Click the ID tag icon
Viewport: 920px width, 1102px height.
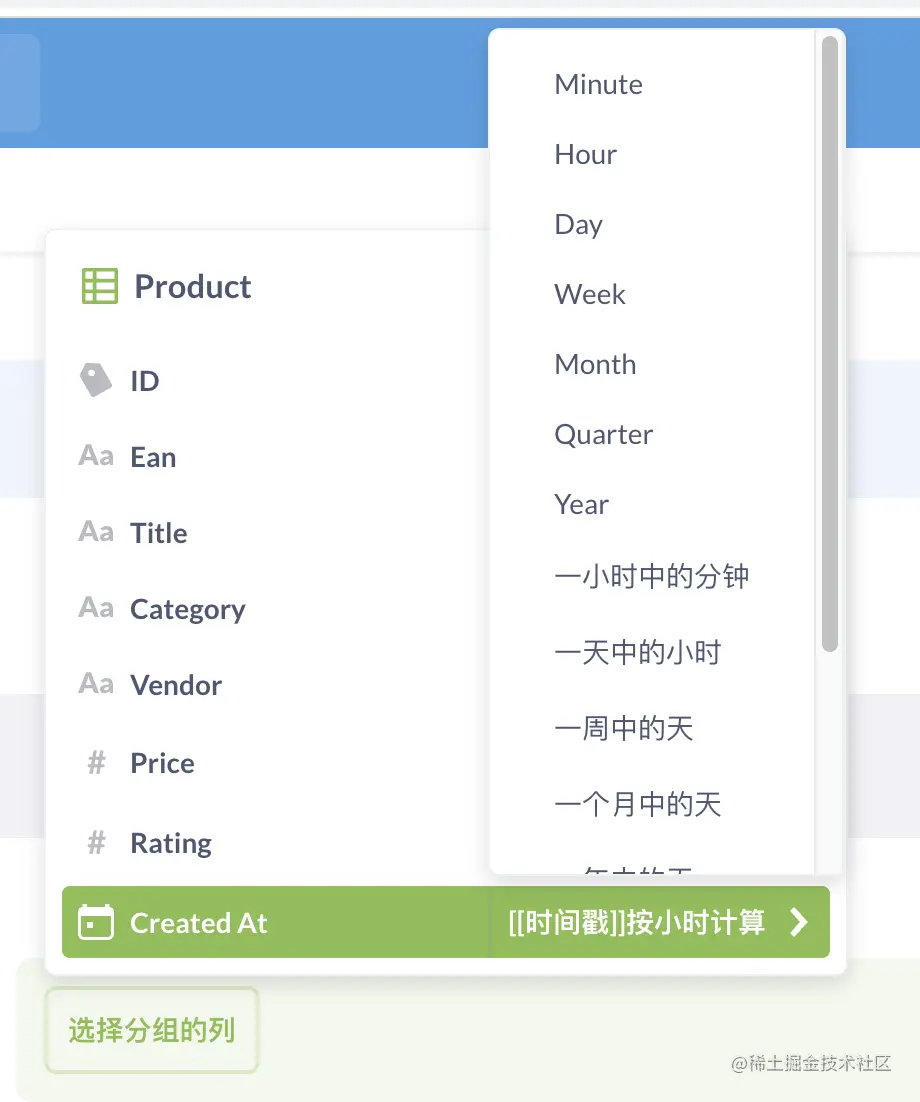[96, 380]
